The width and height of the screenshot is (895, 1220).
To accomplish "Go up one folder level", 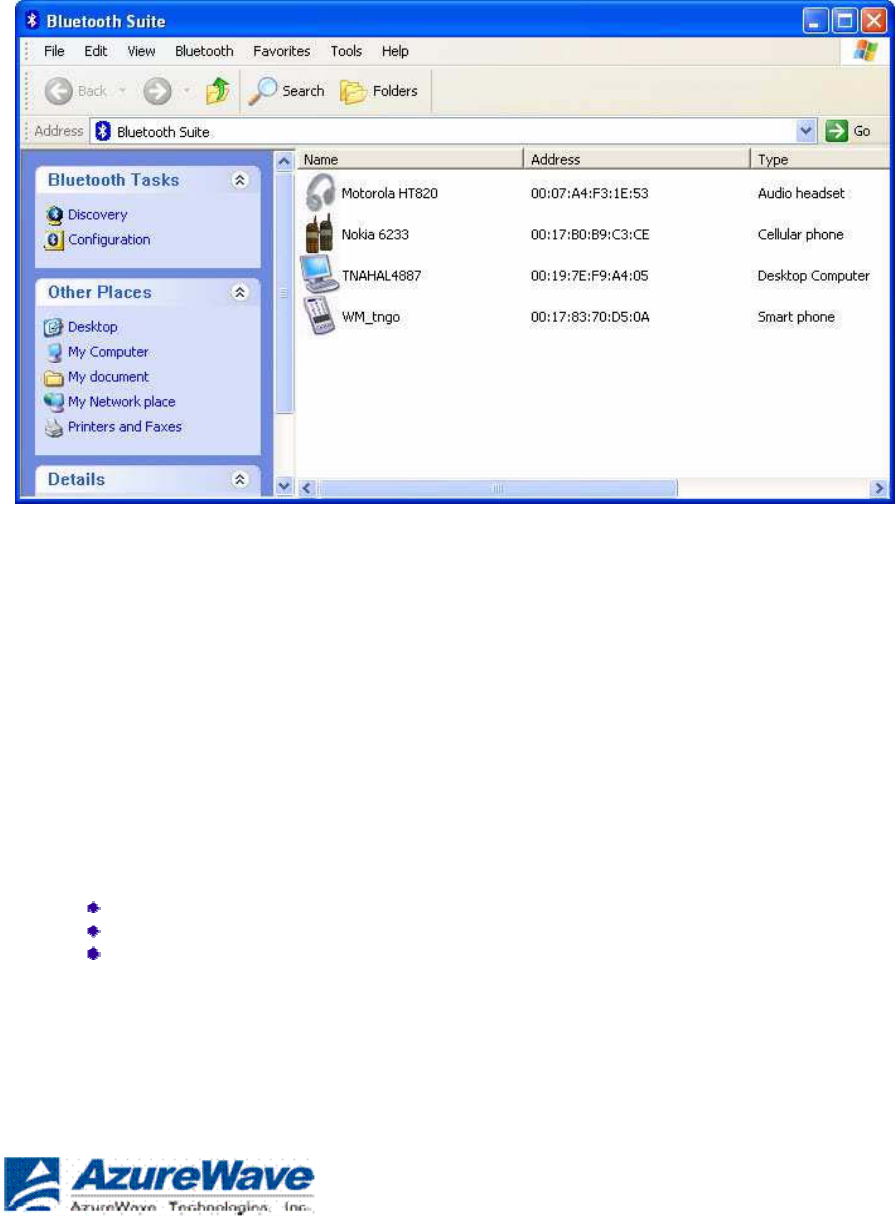I will [217, 91].
